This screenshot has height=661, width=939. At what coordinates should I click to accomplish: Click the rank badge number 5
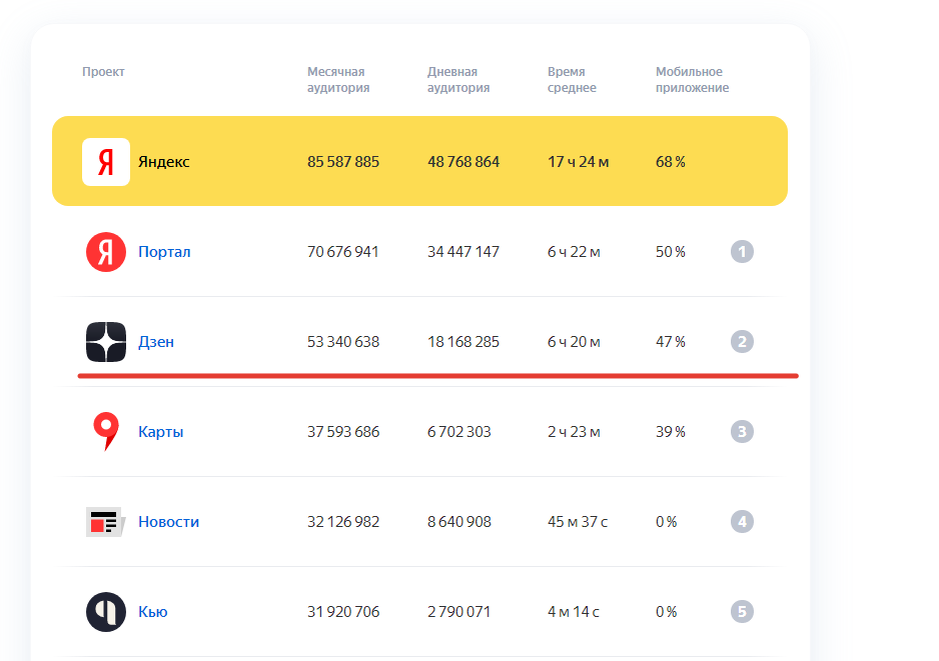pyautogui.click(x=741, y=612)
